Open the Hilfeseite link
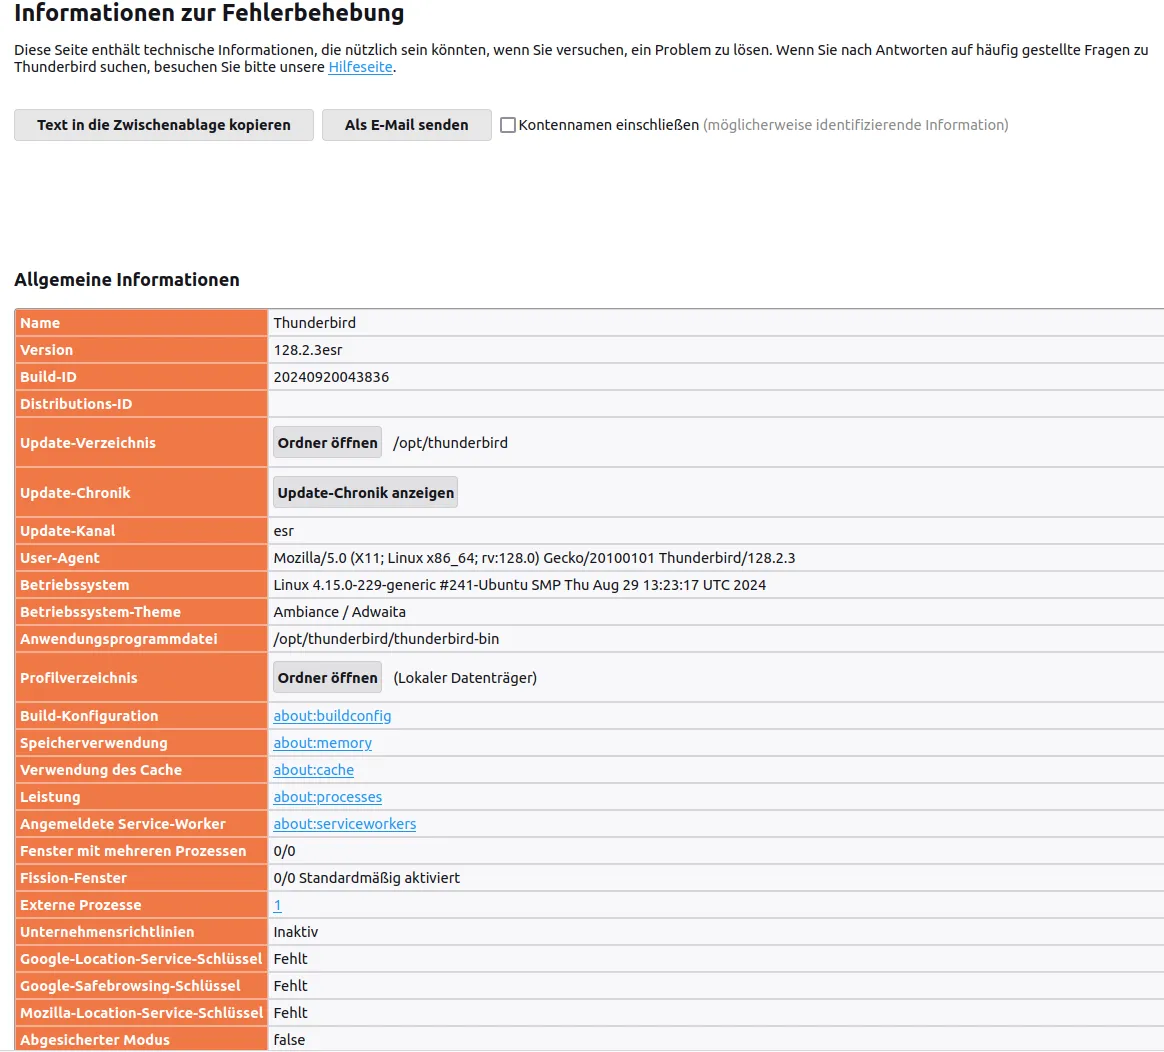Screen dimensions: 1164x1052 click(x=360, y=67)
